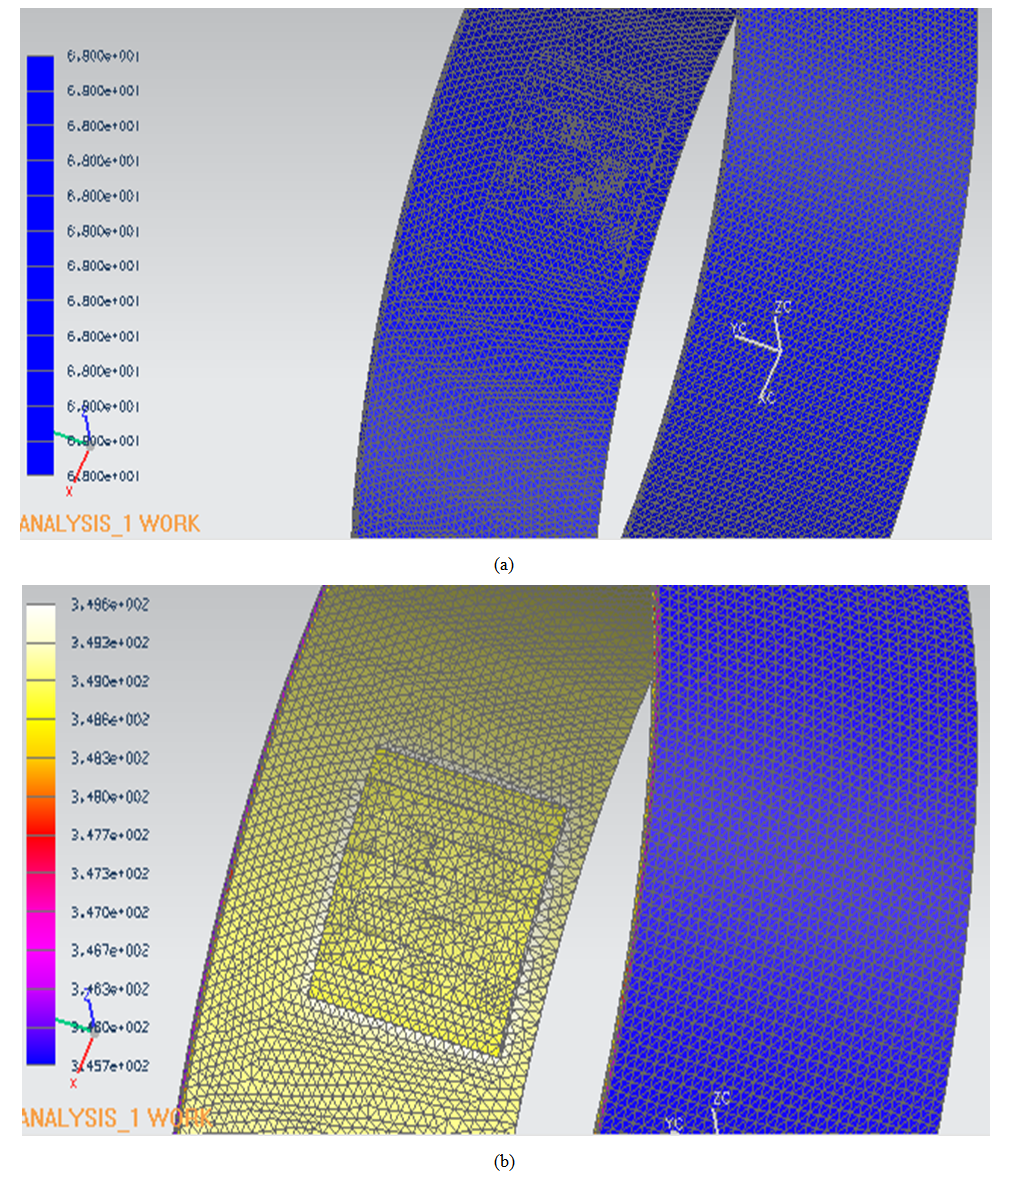Pick the orange swatch in the multicolor legend

pos(40,777)
